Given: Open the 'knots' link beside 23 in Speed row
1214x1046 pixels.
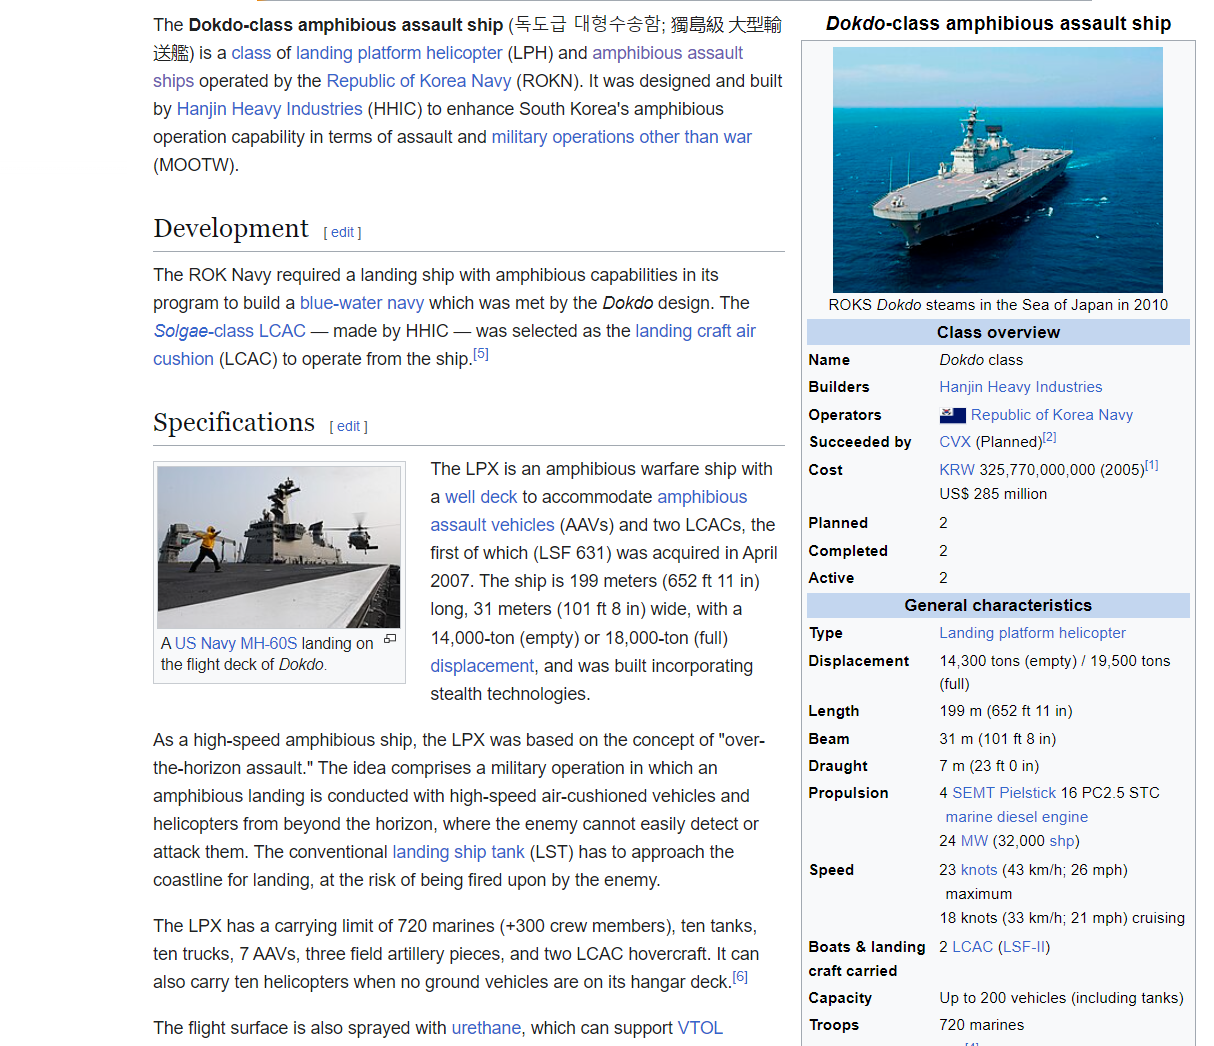Looking at the screenshot, I should click(x=979, y=870).
